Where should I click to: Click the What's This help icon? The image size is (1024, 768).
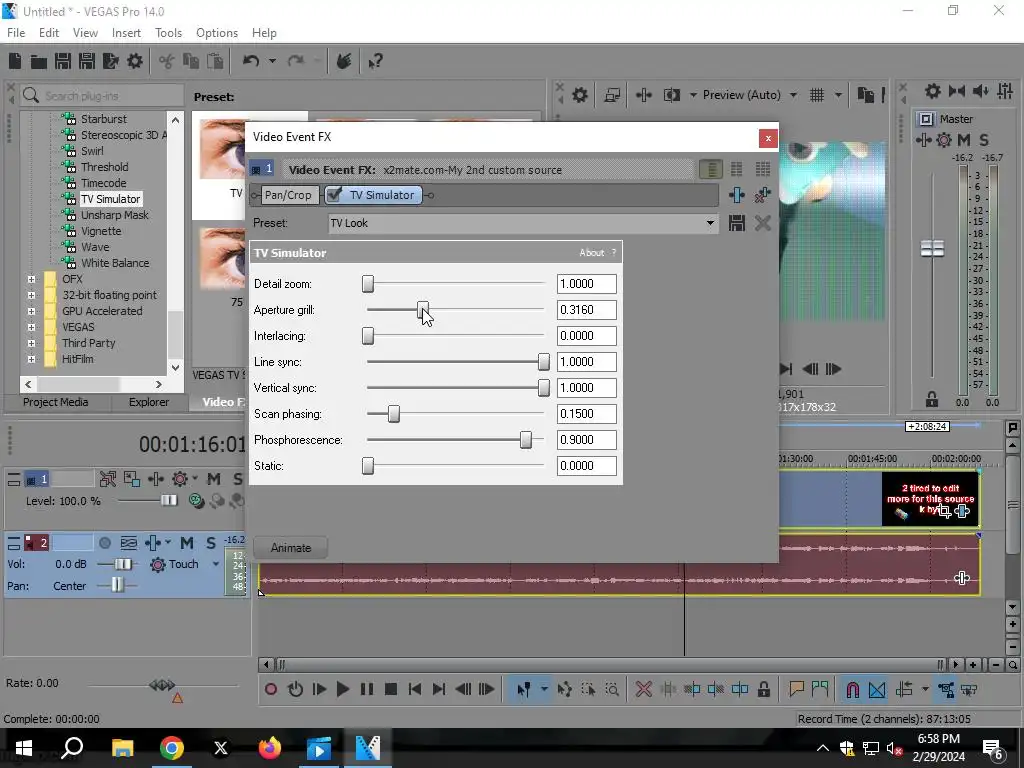375,61
